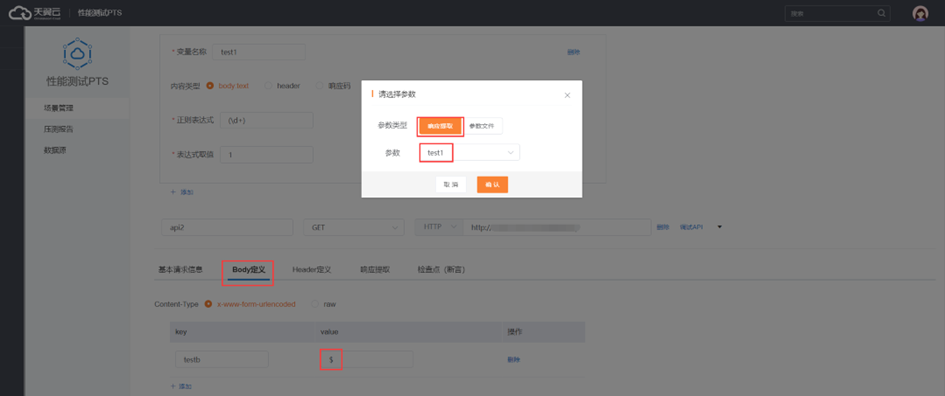Screen dimensions: 945x396
Task: Switch to 检查点（断言）tab
Action: tap(441, 269)
